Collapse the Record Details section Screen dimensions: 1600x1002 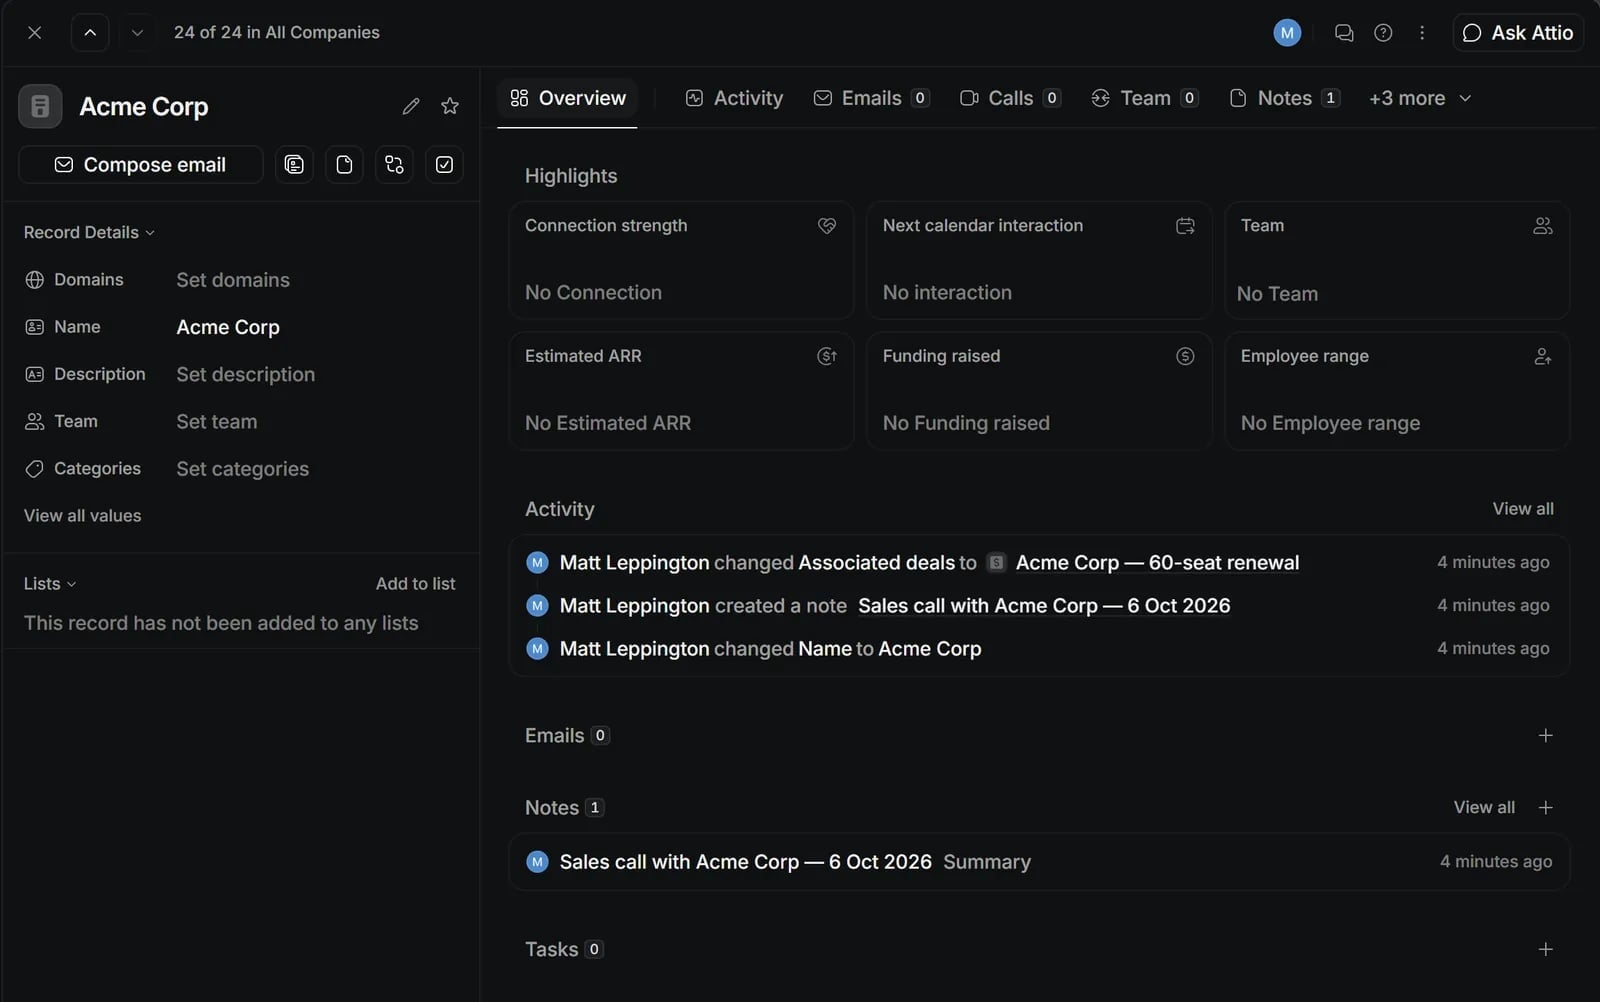pyautogui.click(x=89, y=232)
